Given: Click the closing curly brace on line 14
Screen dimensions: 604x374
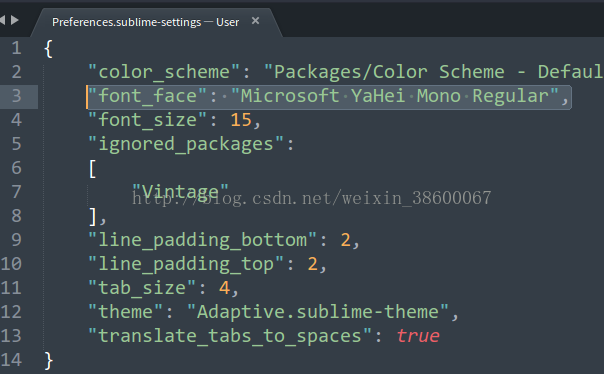Looking at the screenshot, I should click(x=49, y=361).
